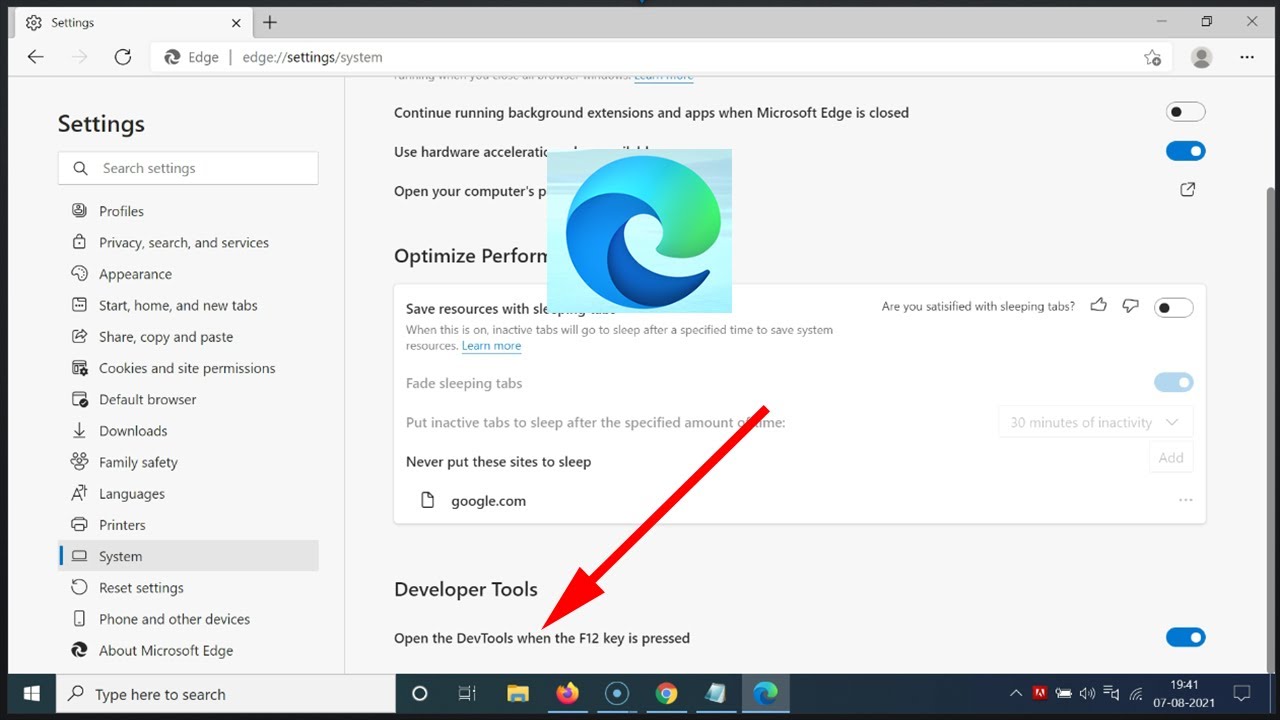Image resolution: width=1280 pixels, height=720 pixels.
Task: Give thumbs up for sleeping tabs
Action: tap(1098, 305)
